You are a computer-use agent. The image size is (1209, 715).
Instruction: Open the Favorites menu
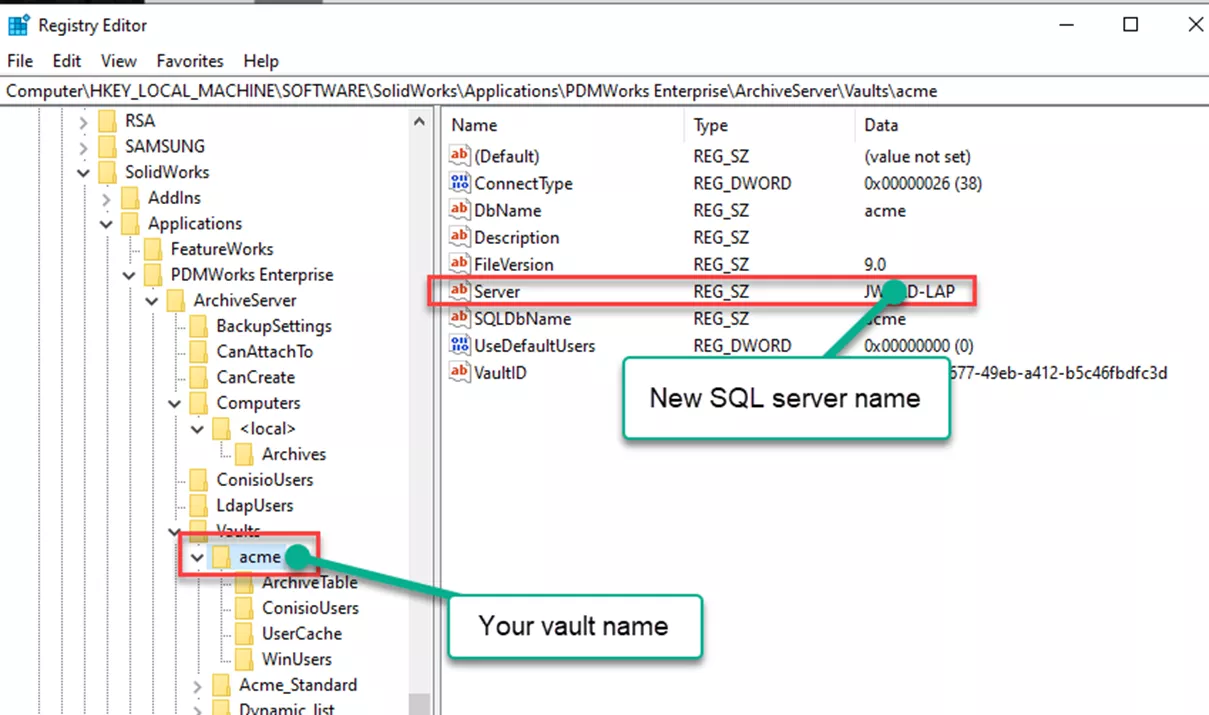tap(189, 61)
